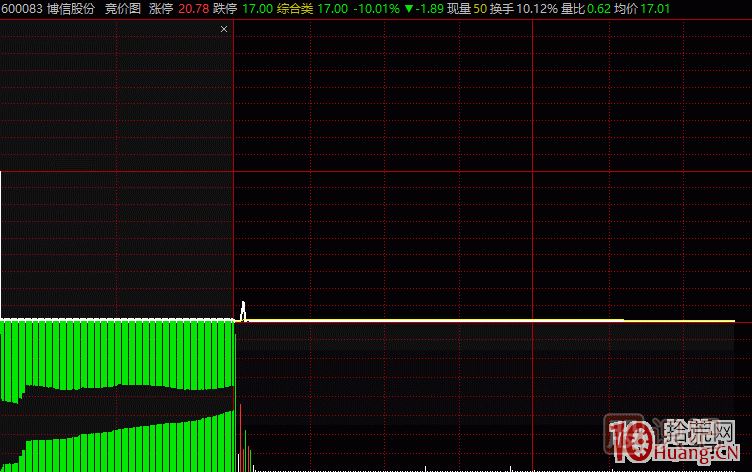The image size is (752, 472).
Task: Open the 竞价图 auction chart label
Action: coord(124,8)
